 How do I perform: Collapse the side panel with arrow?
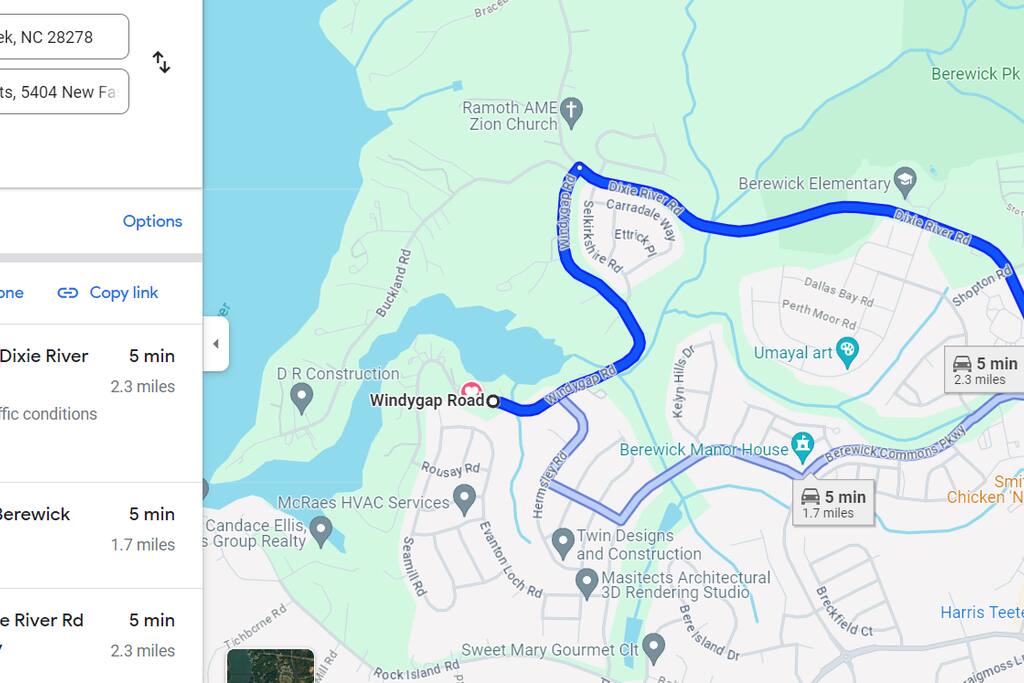216,344
